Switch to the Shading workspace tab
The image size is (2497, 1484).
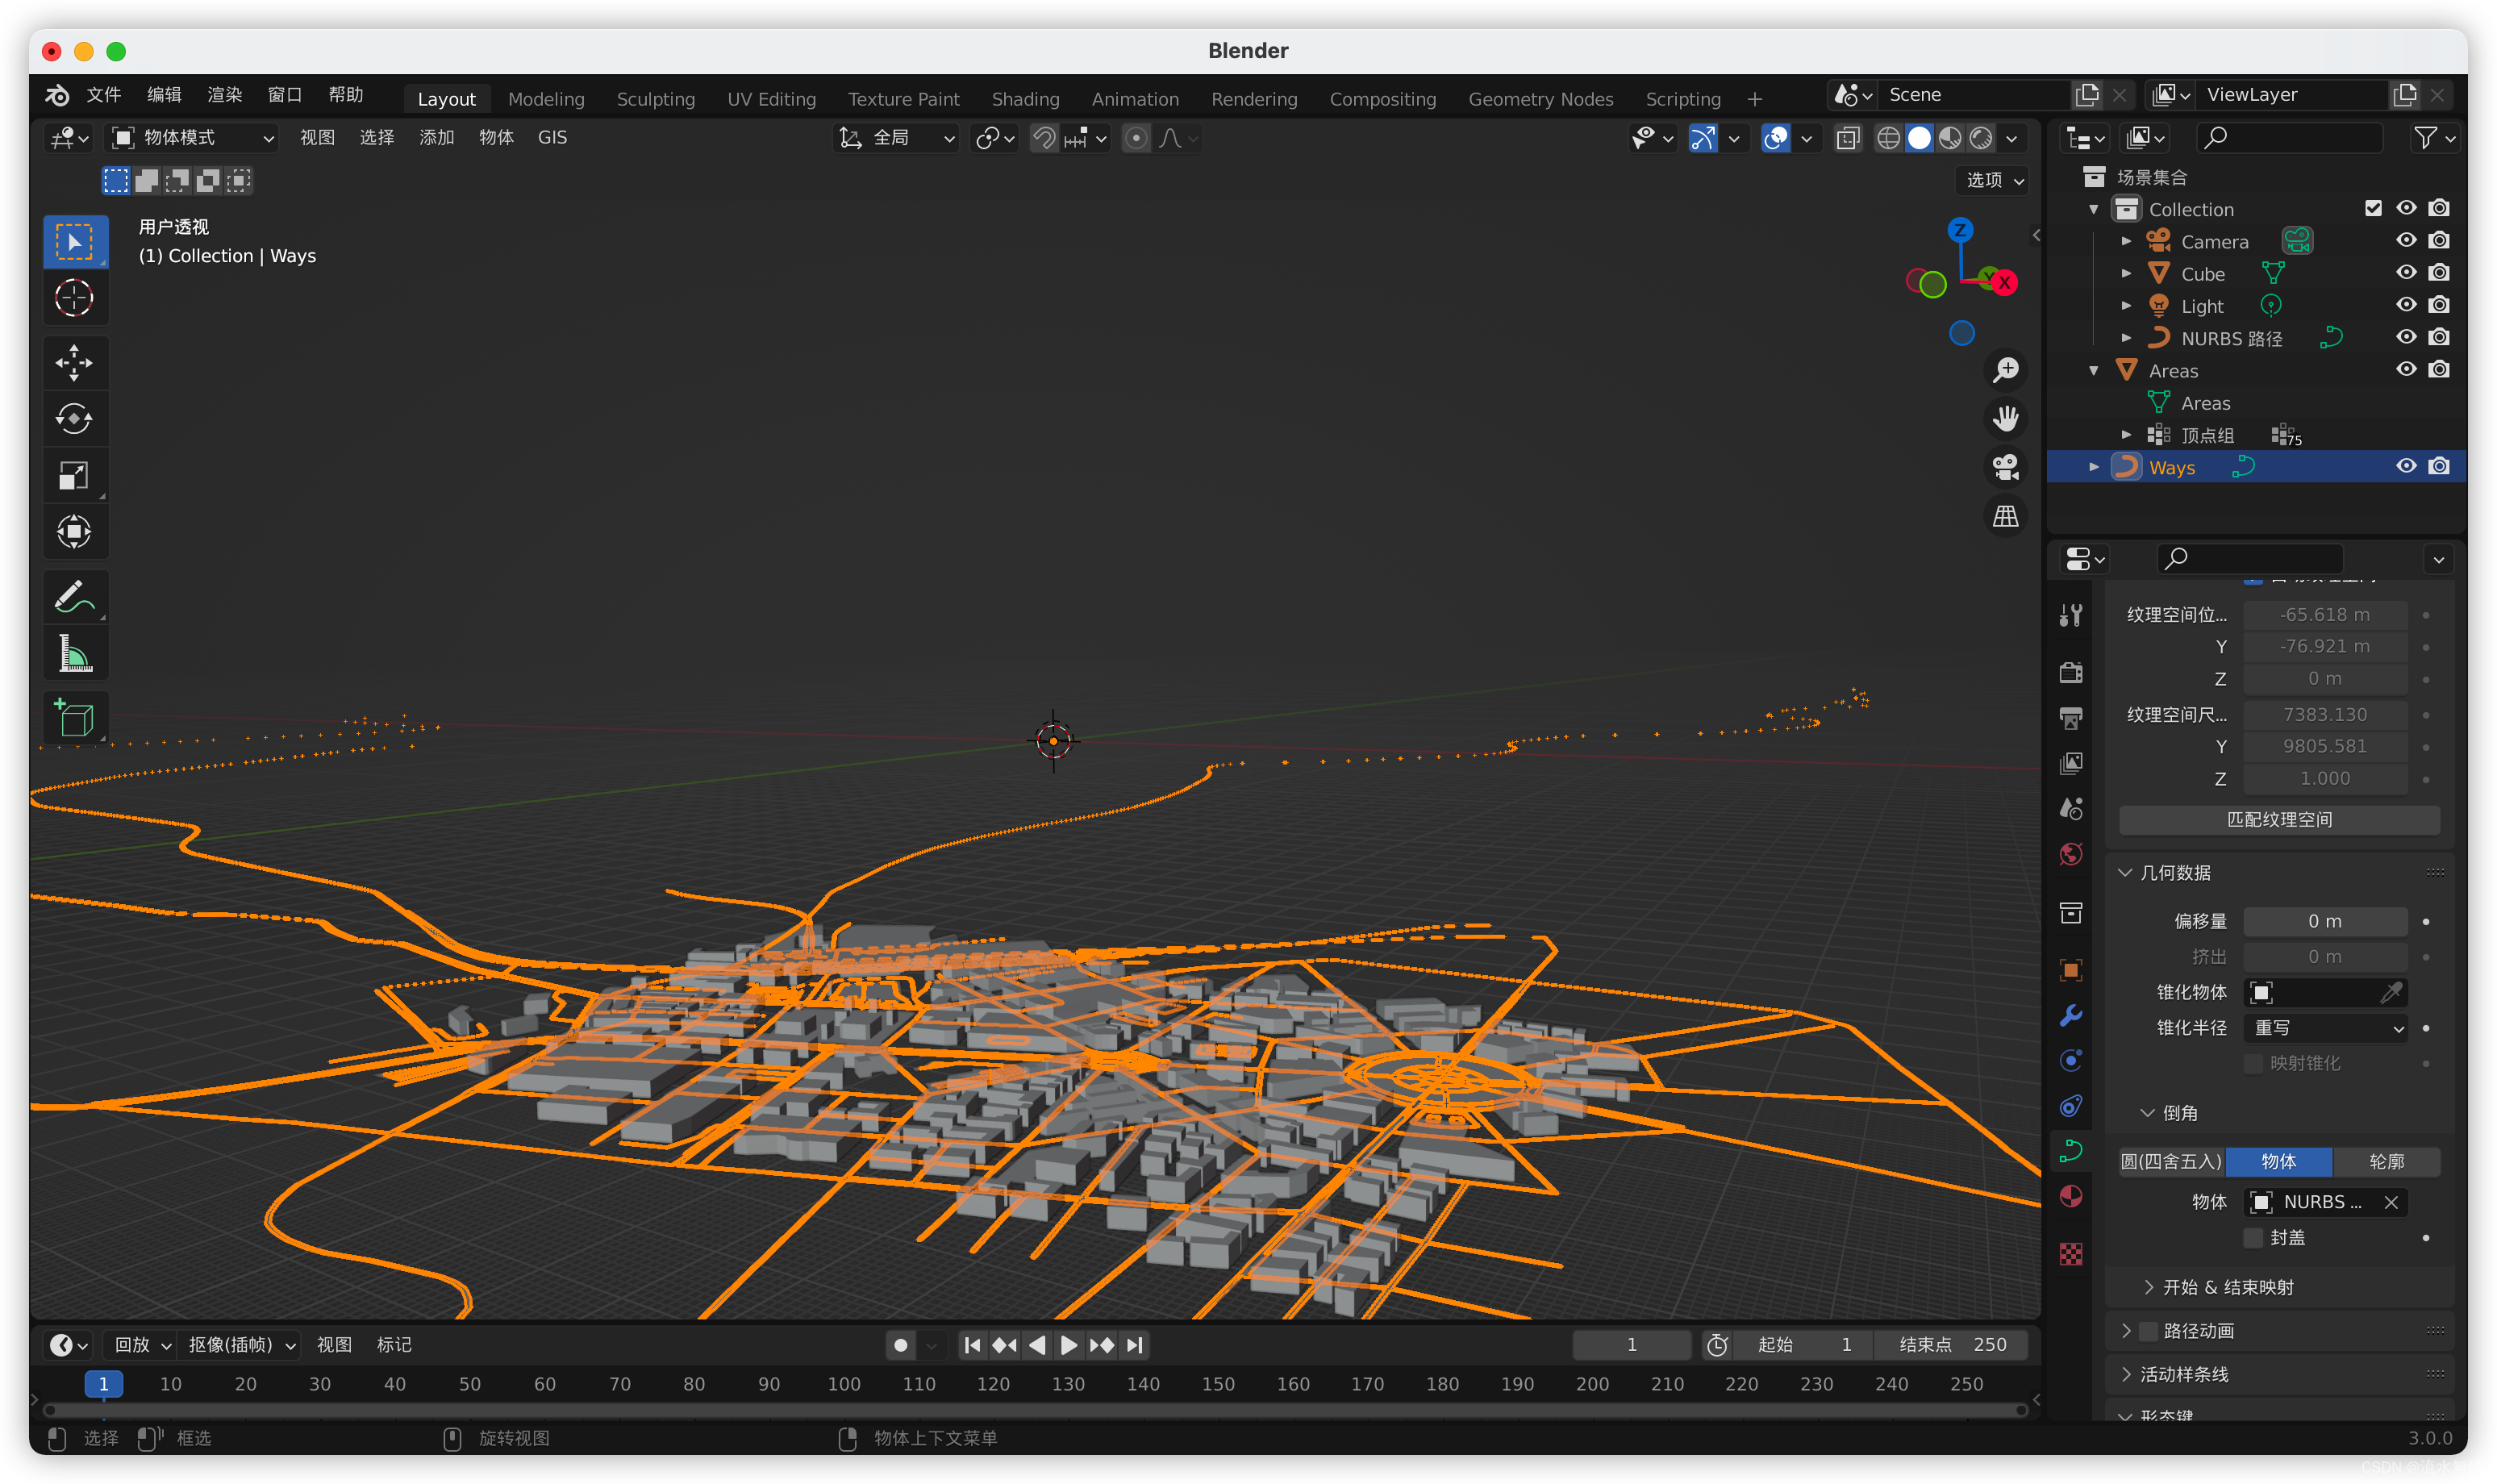click(1025, 99)
